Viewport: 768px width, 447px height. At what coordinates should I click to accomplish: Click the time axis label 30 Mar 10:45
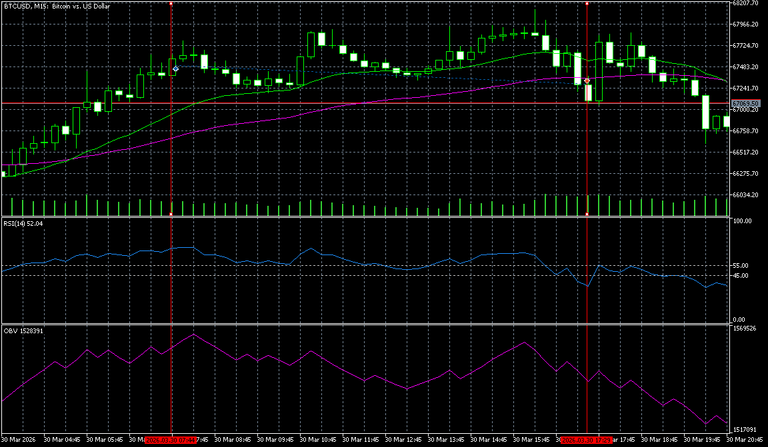pyautogui.click(x=318, y=440)
